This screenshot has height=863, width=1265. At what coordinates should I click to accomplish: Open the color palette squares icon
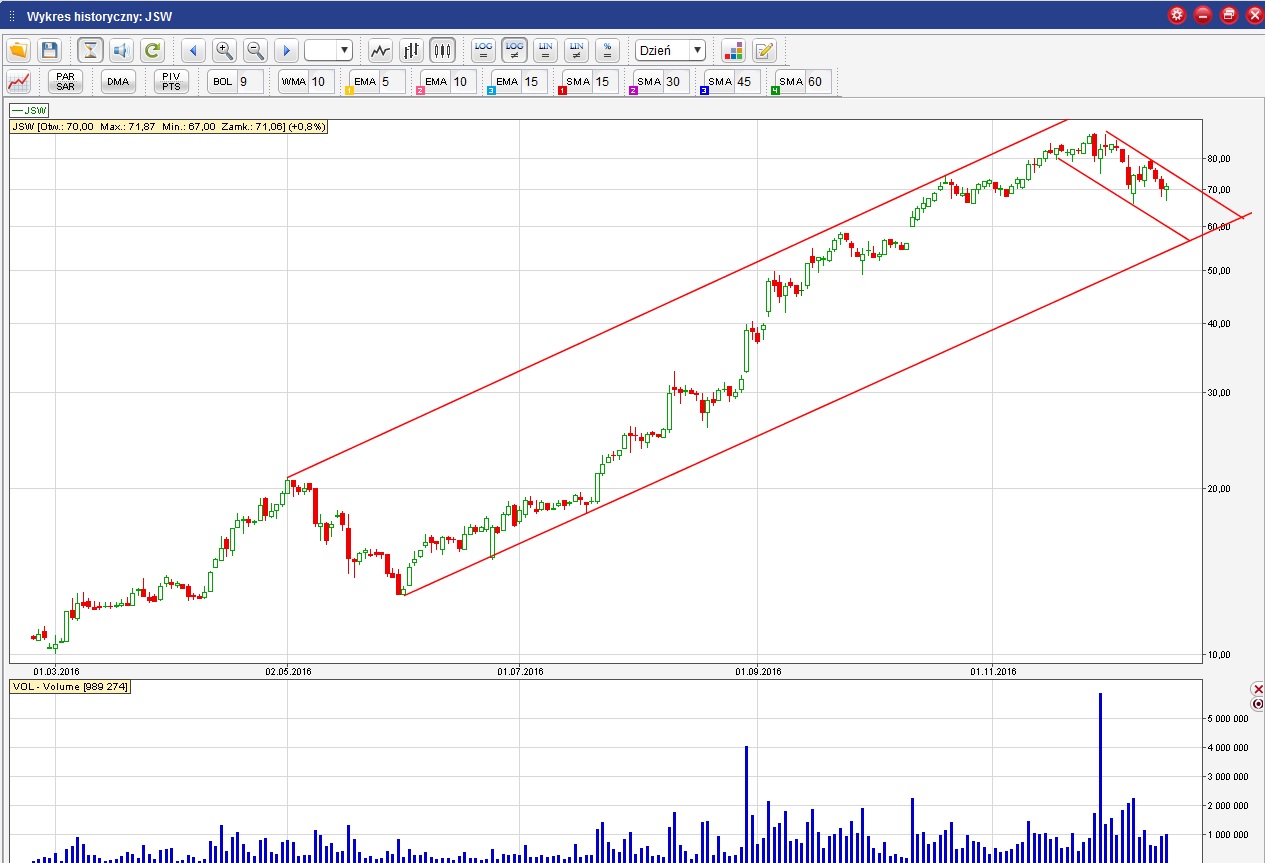click(x=733, y=50)
